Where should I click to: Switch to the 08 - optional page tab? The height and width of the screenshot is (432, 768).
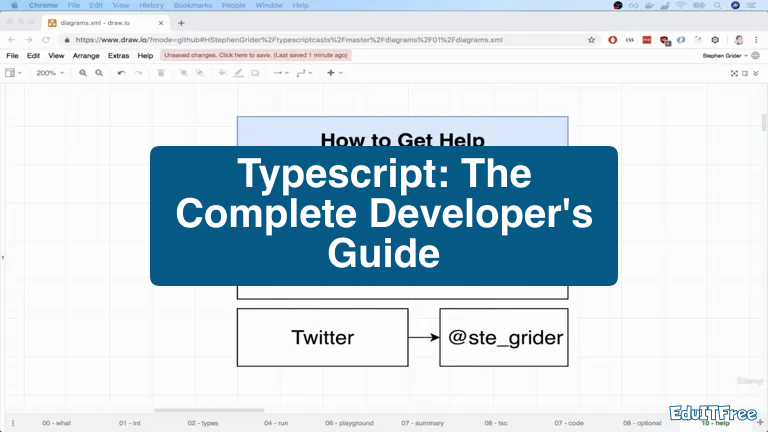642,423
